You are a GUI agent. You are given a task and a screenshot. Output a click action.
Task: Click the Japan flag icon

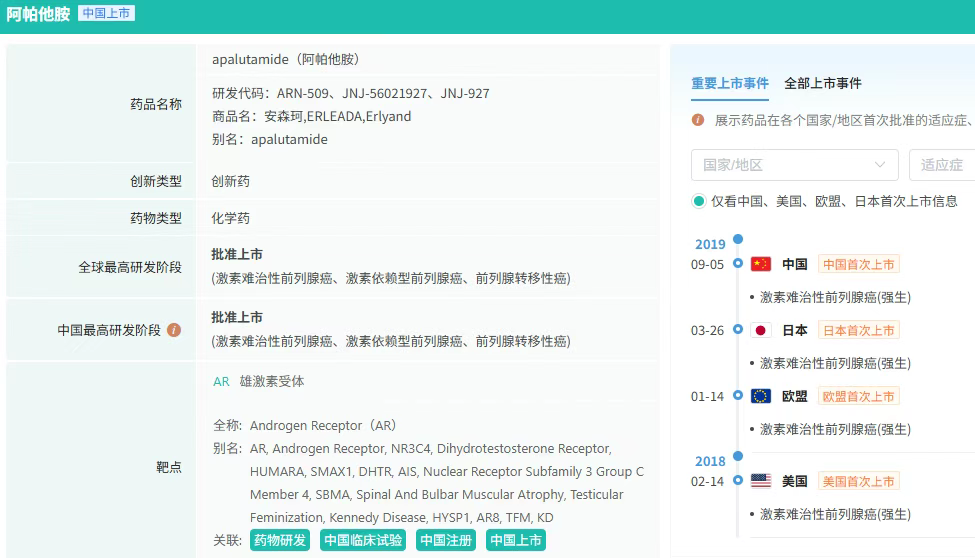(x=761, y=330)
